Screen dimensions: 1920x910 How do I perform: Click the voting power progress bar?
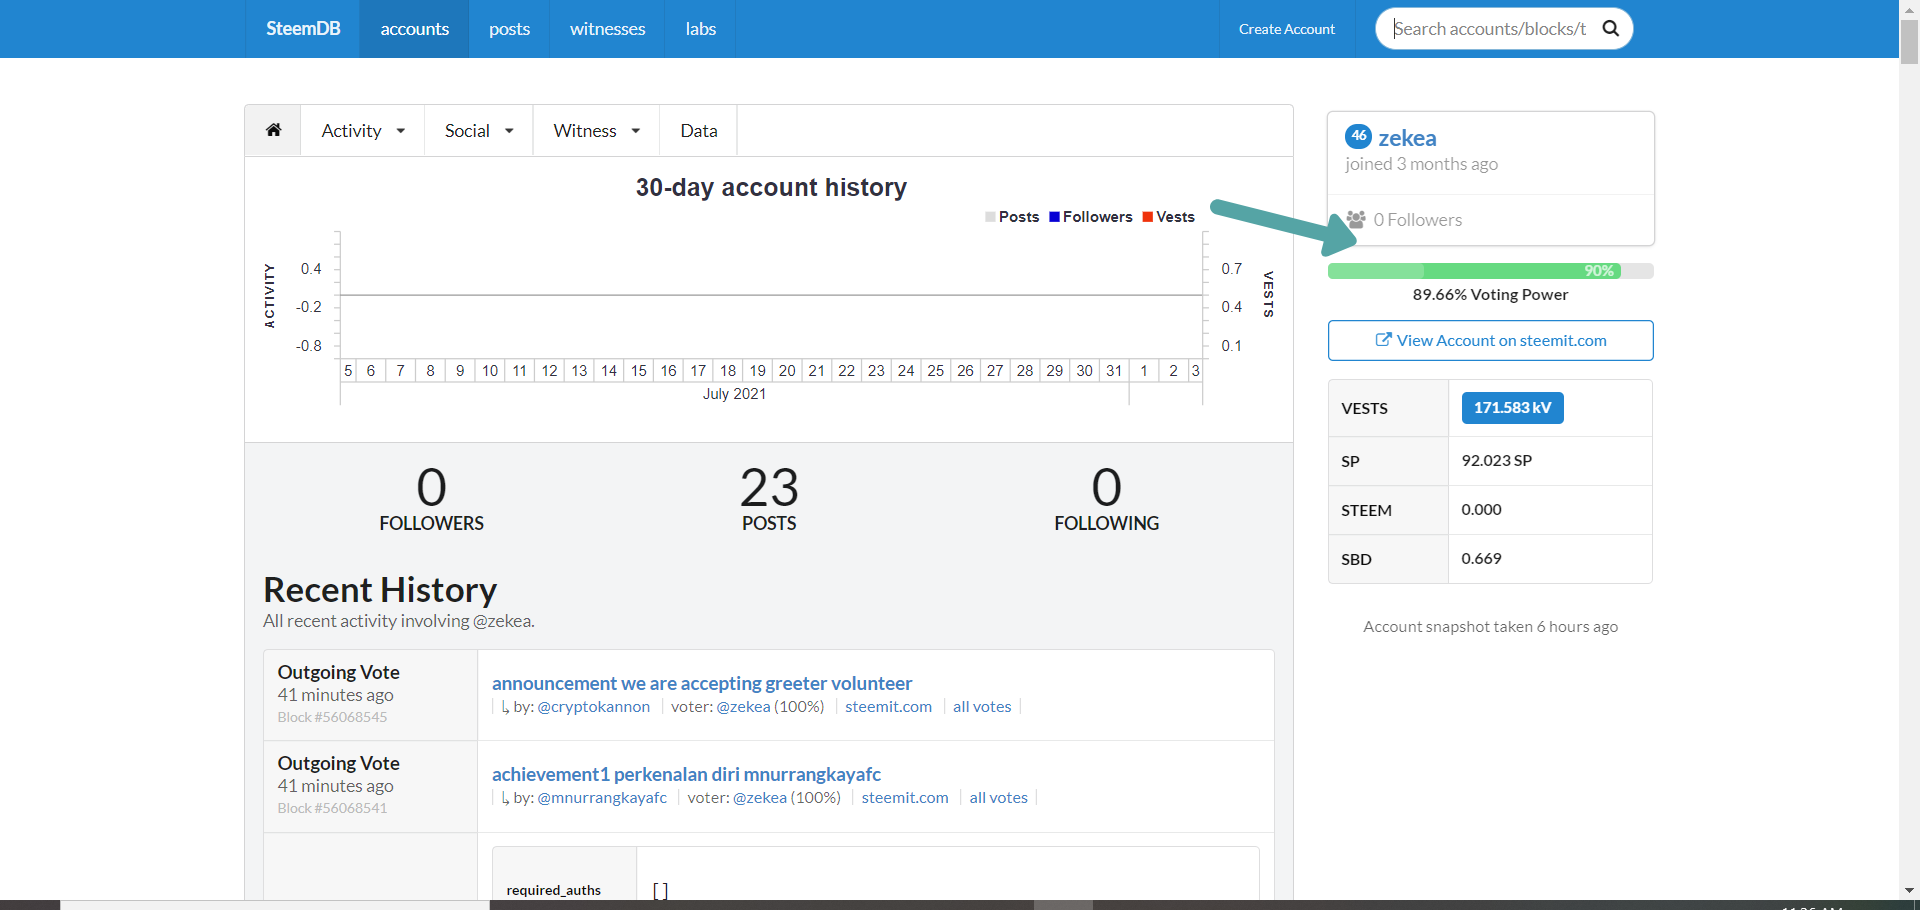1490,271
